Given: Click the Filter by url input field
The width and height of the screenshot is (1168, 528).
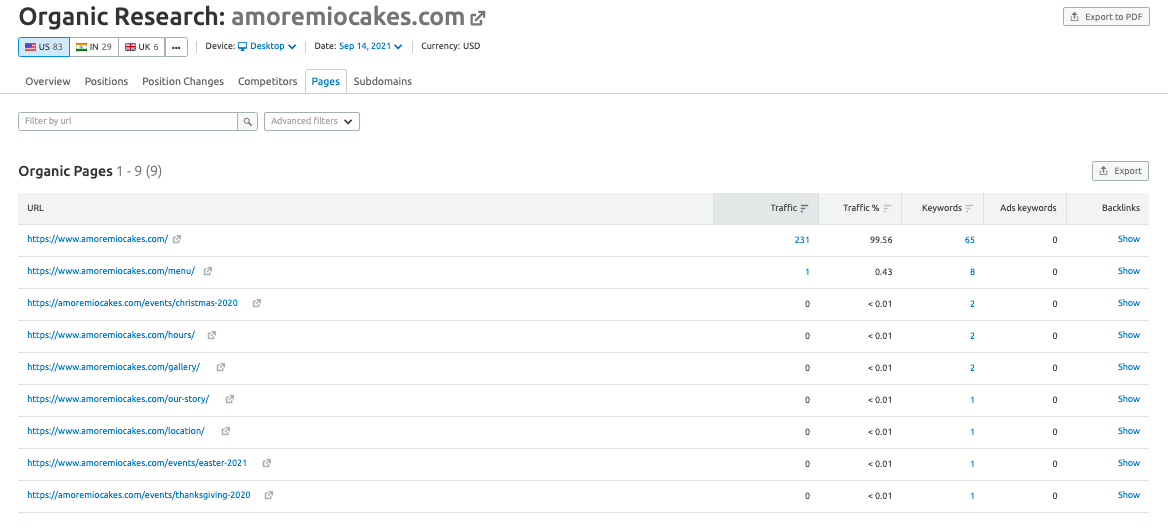Looking at the screenshot, I should click(128, 121).
